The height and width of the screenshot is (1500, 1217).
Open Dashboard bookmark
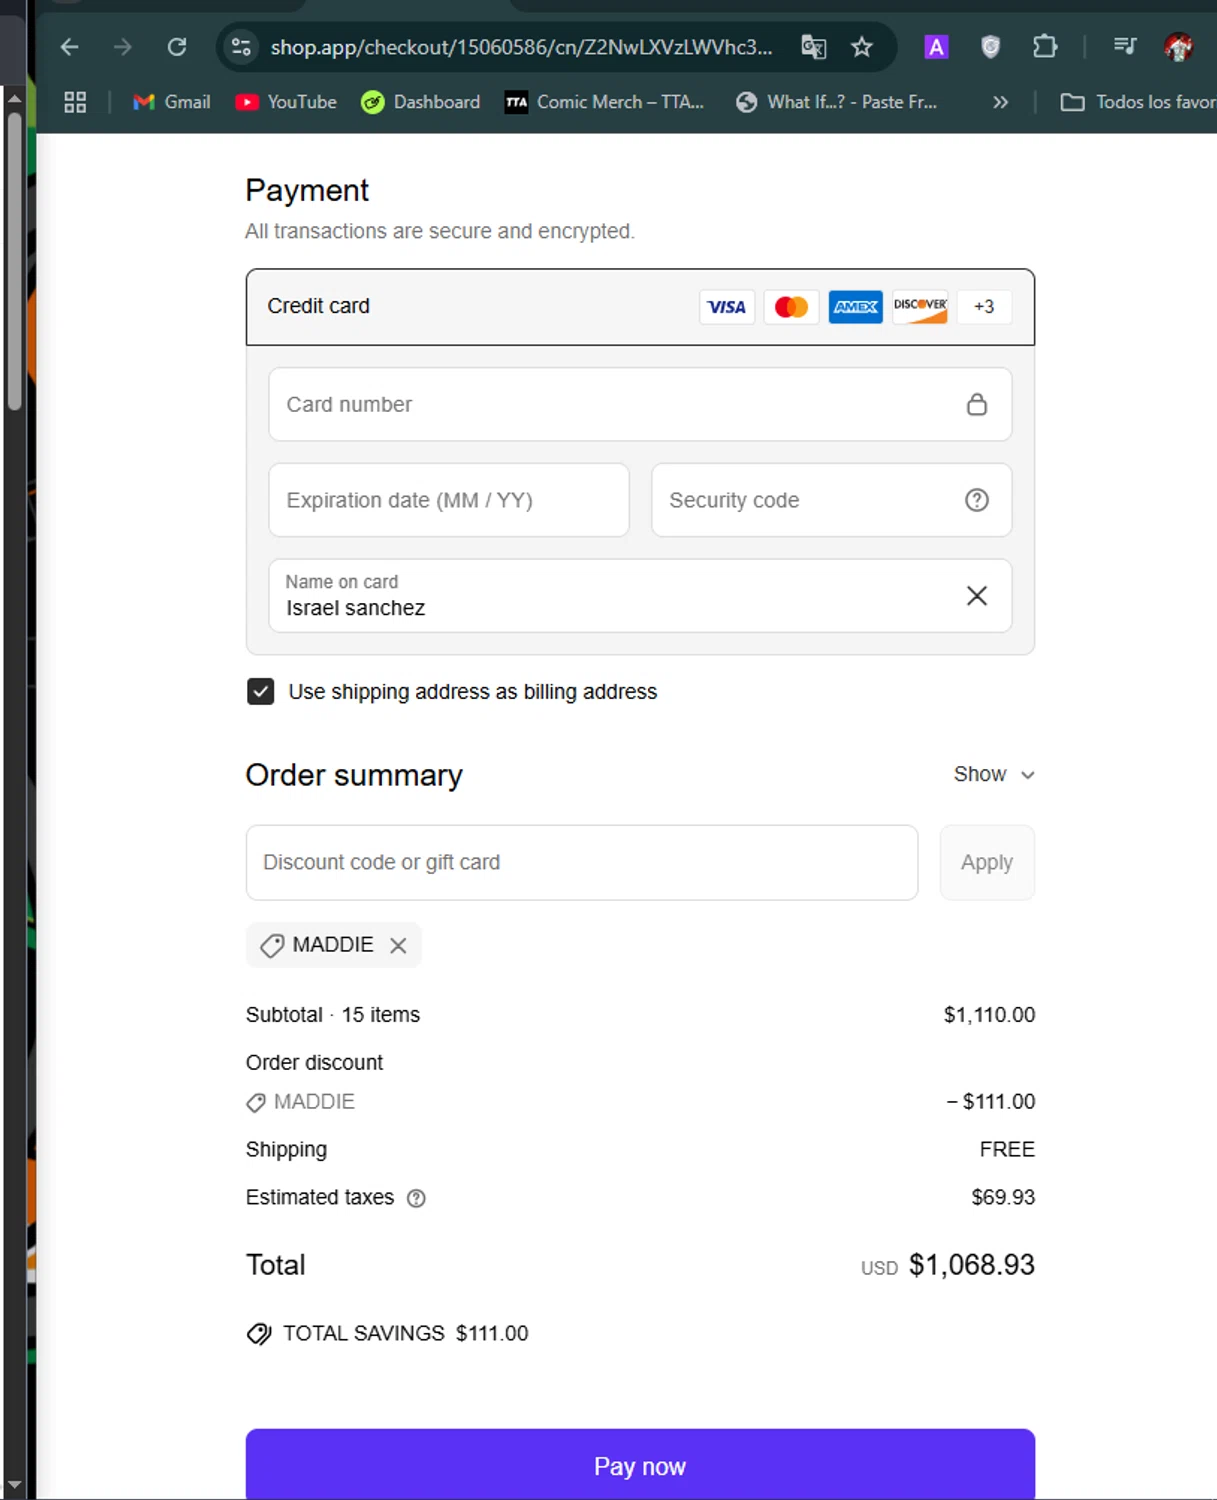(421, 102)
